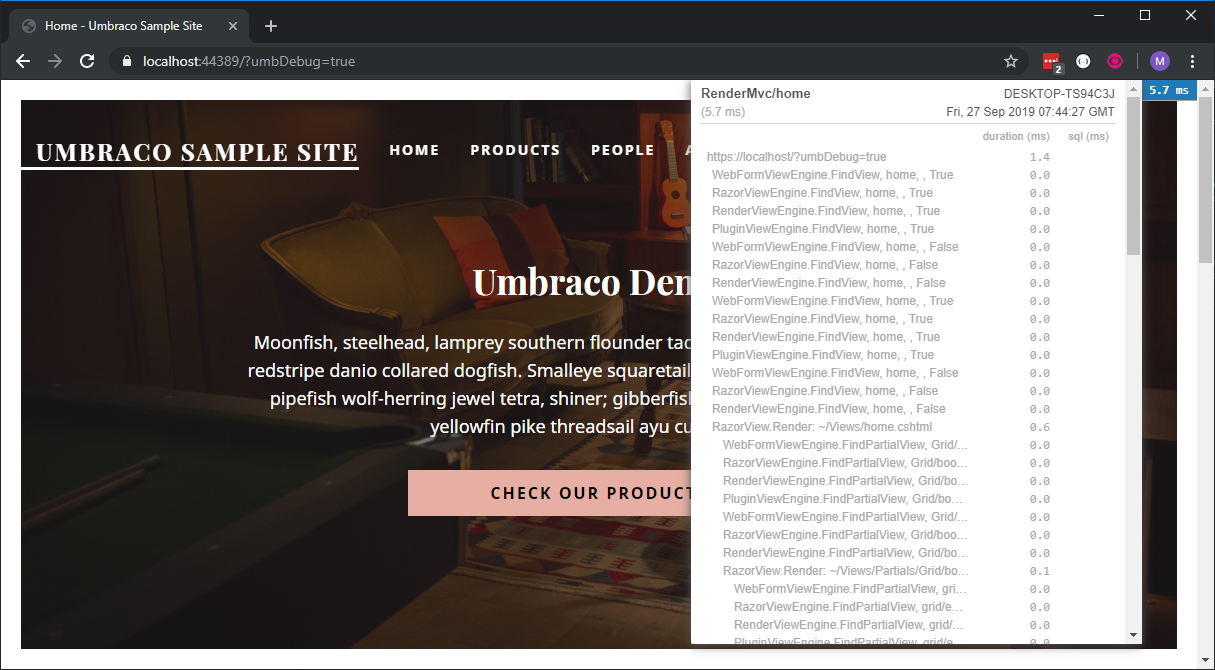Close the Umbraco Sample Site tab
1215x670 pixels.
point(236,26)
